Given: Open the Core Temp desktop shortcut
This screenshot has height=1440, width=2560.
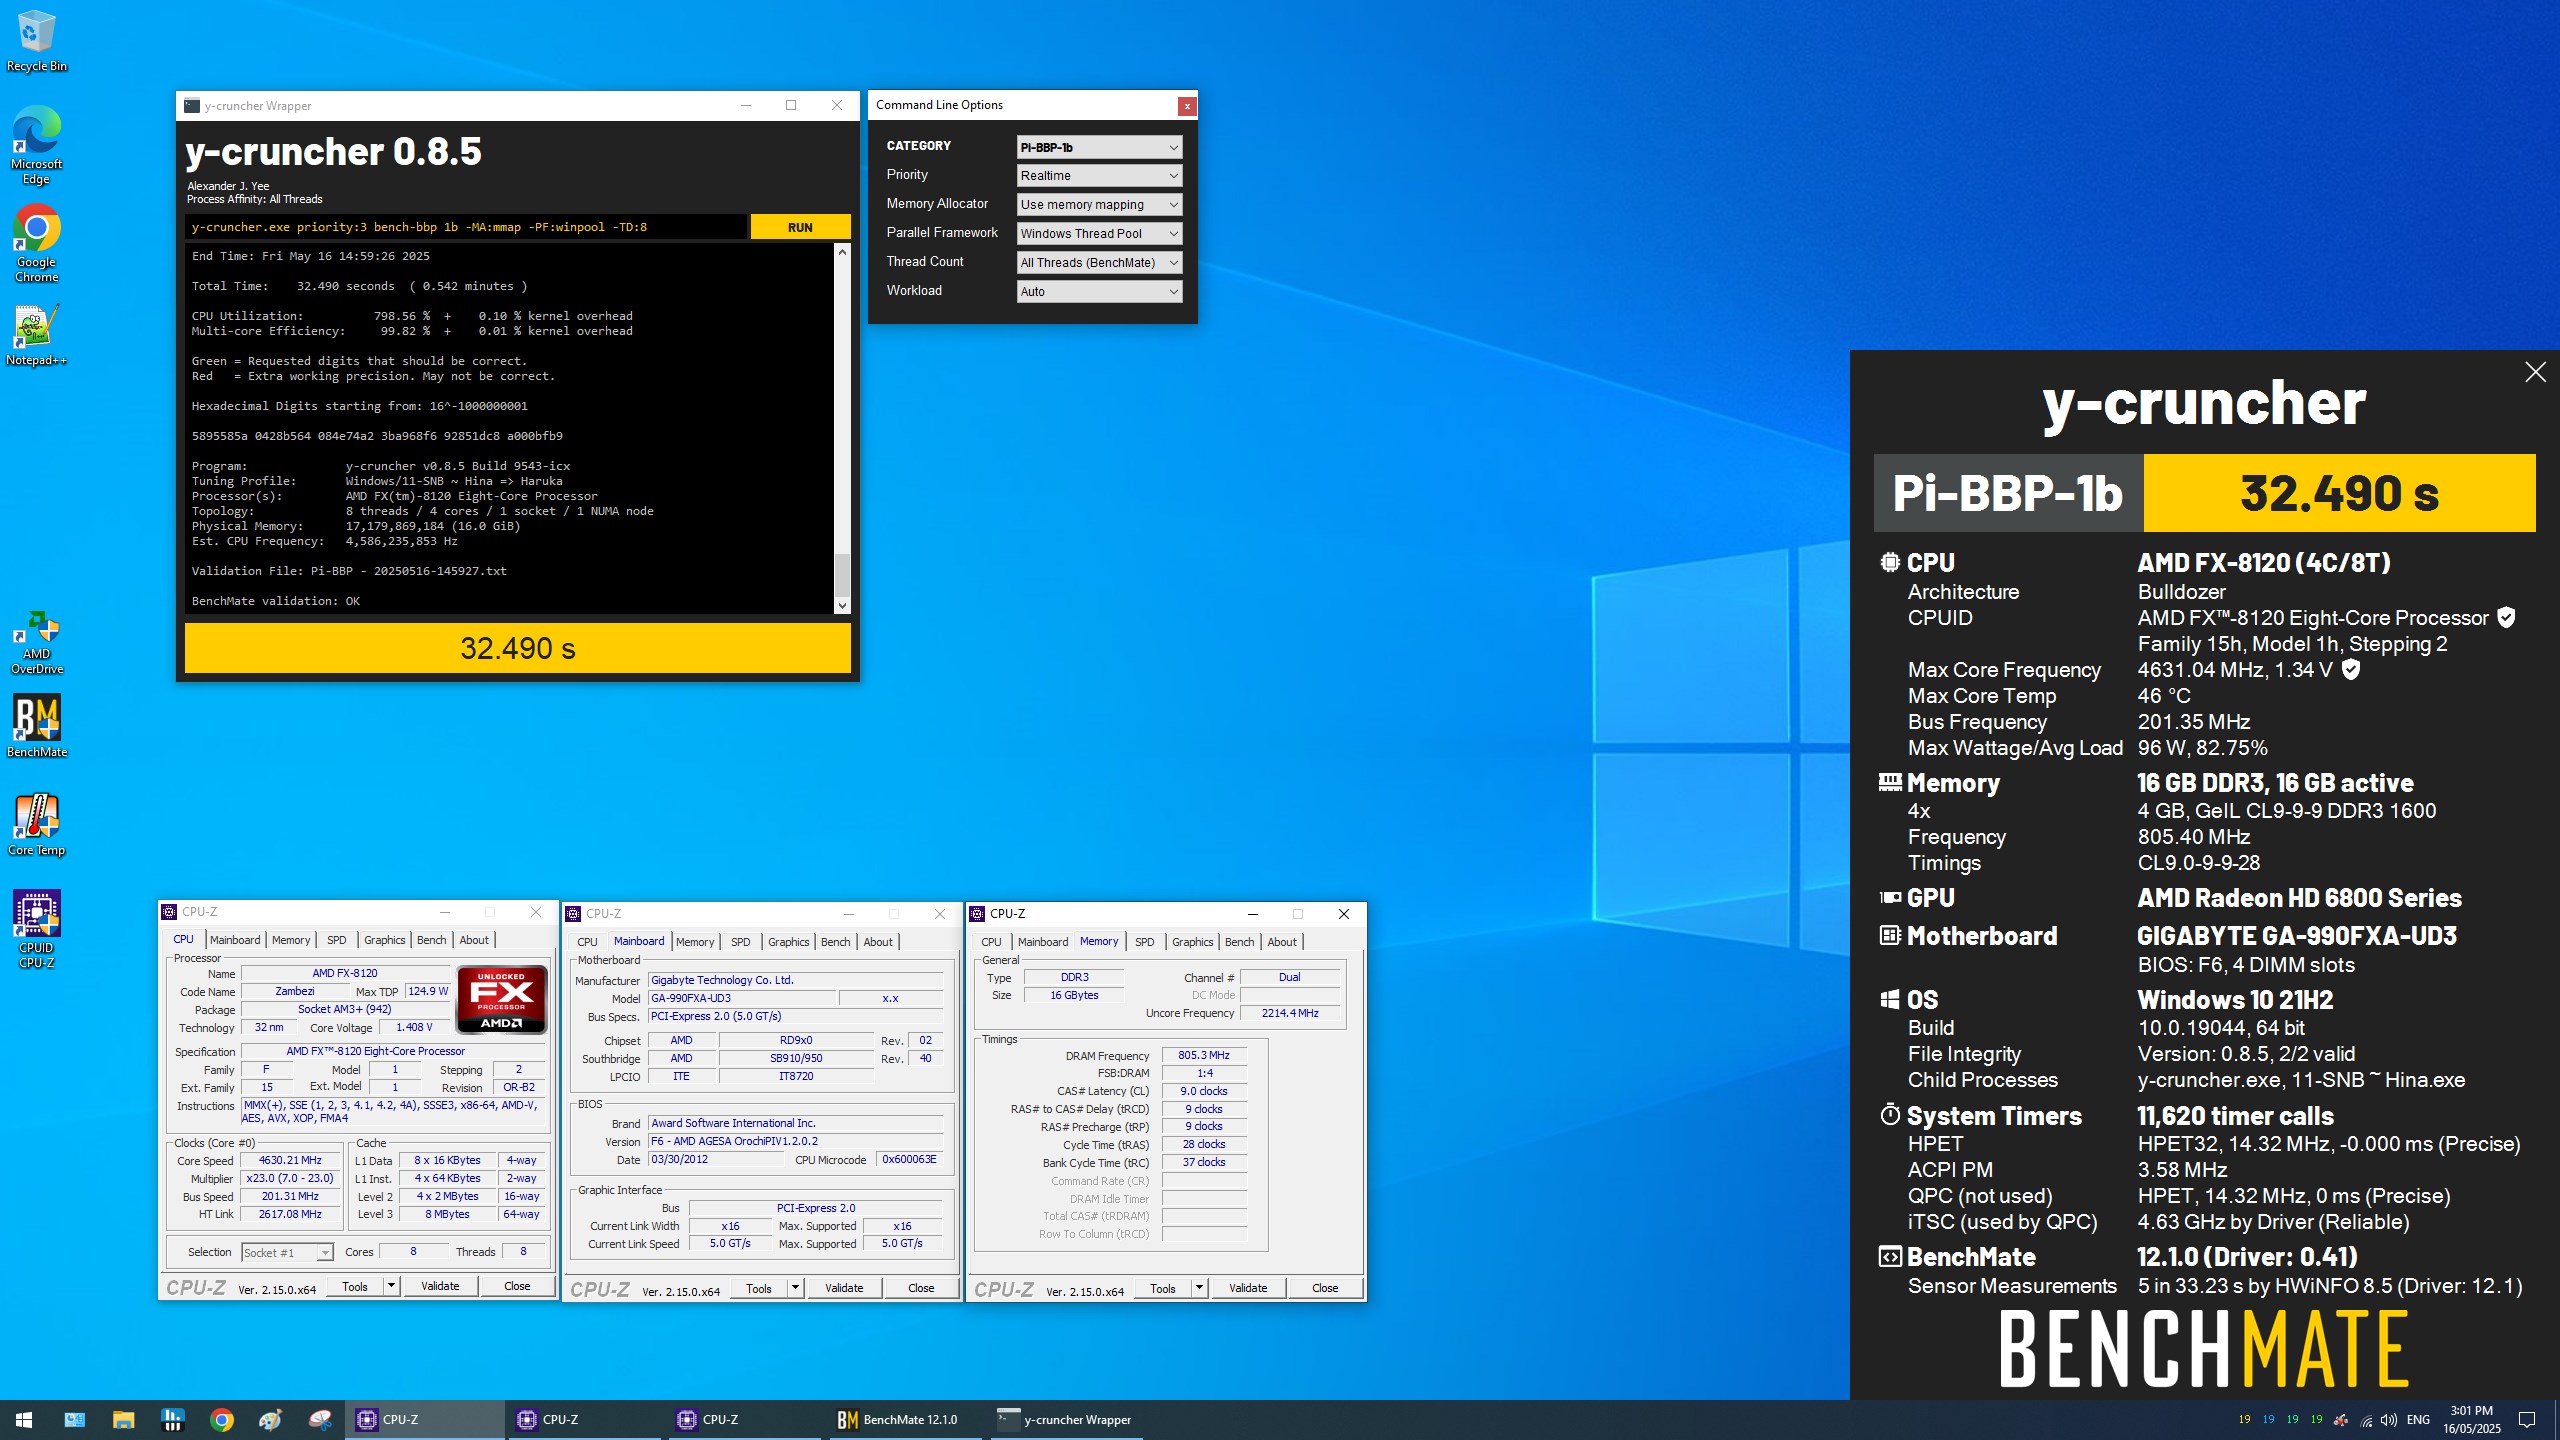Looking at the screenshot, I should [x=36, y=825].
